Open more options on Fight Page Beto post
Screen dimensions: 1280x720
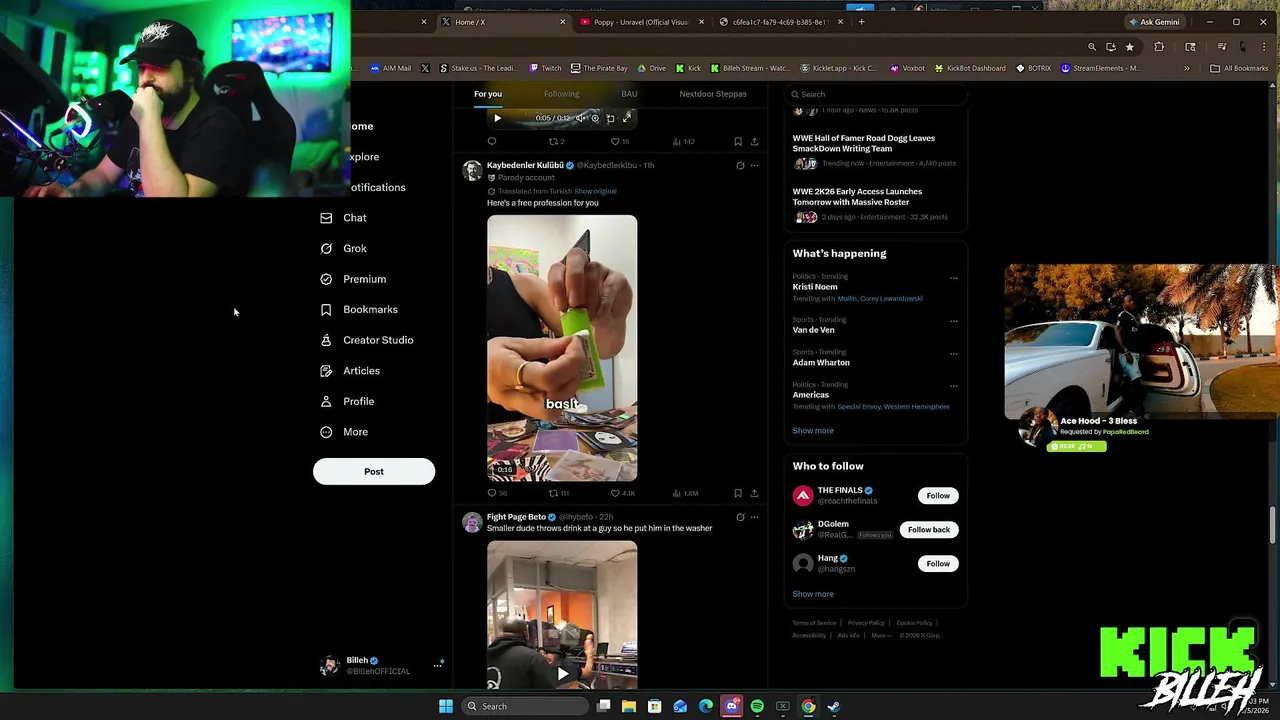pyautogui.click(x=754, y=517)
